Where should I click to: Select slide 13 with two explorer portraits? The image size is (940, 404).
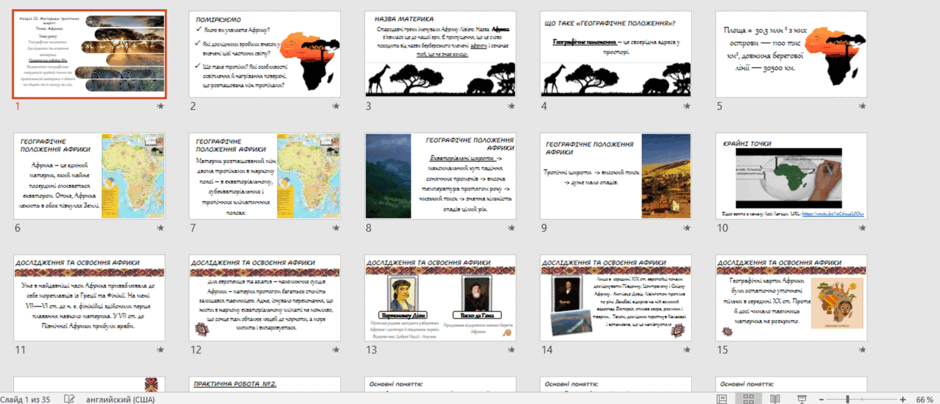[x=440, y=299]
